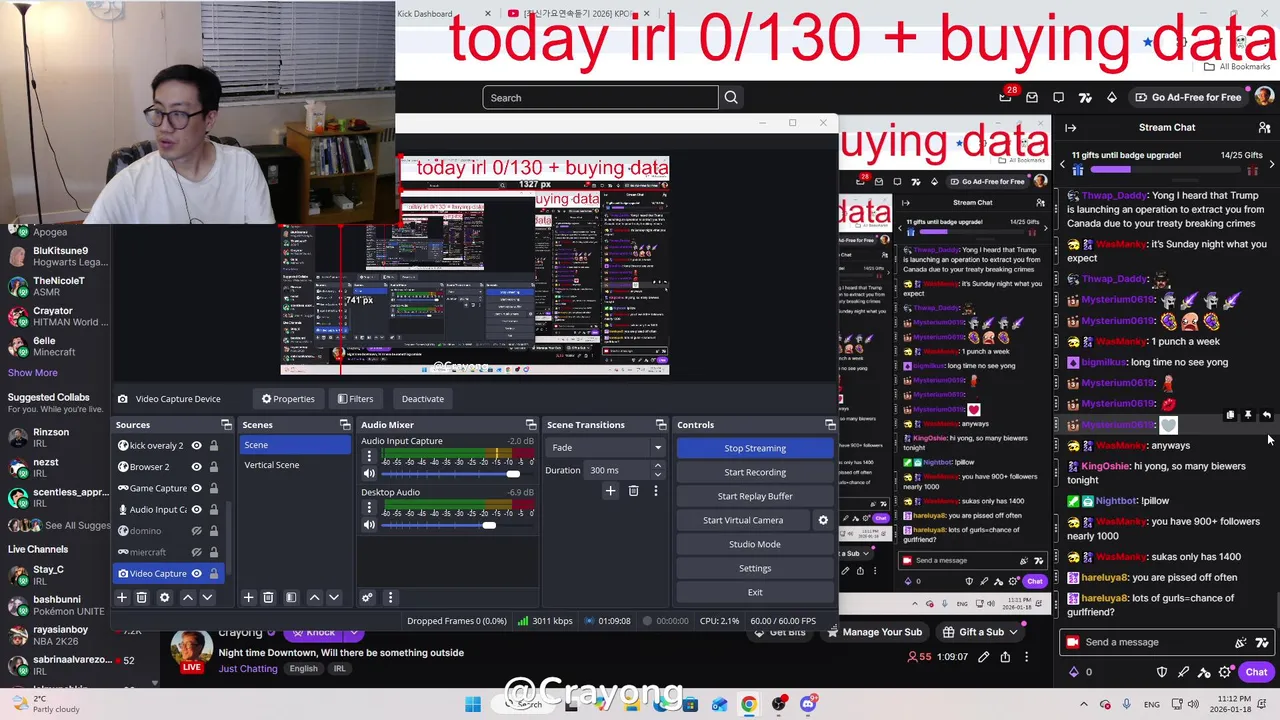Open chat shield mode icon
Screen dimensions: 1280x720
point(1162,672)
